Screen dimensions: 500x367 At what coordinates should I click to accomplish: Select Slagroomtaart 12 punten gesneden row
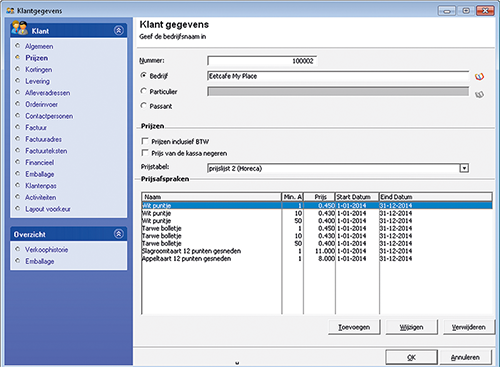click(x=317, y=251)
